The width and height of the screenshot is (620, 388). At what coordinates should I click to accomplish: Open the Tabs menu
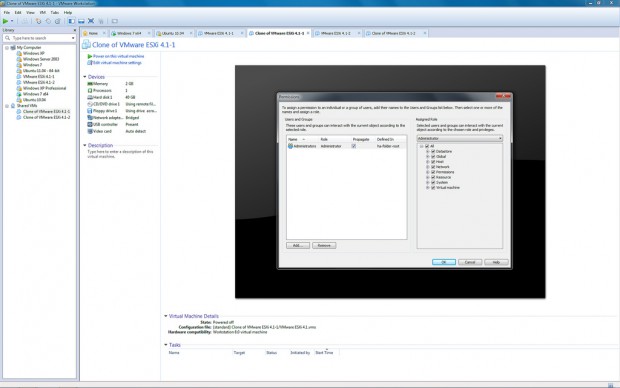(x=55, y=13)
